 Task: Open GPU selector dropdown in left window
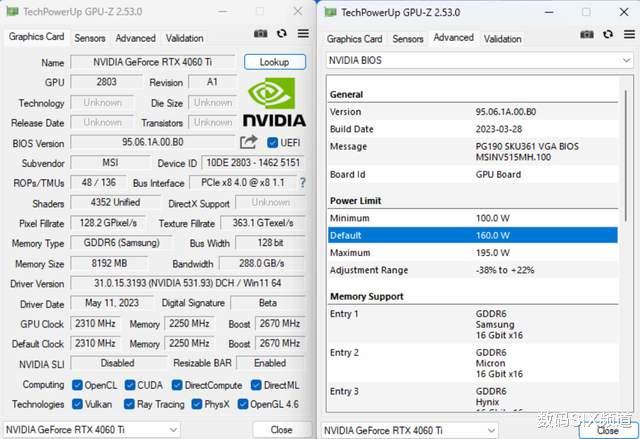coord(91,430)
